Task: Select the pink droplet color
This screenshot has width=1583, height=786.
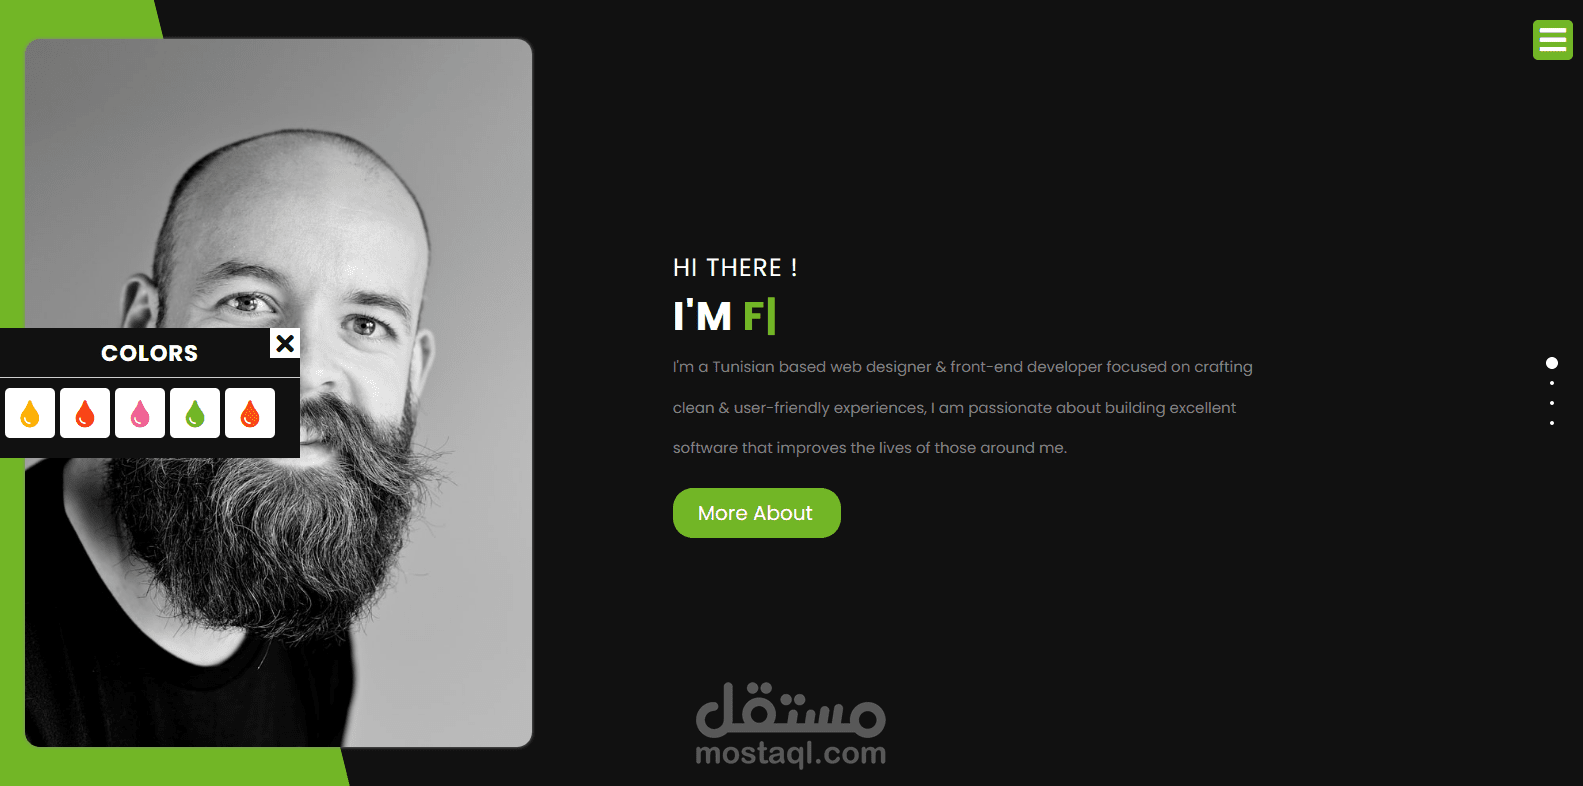Action: [140, 413]
